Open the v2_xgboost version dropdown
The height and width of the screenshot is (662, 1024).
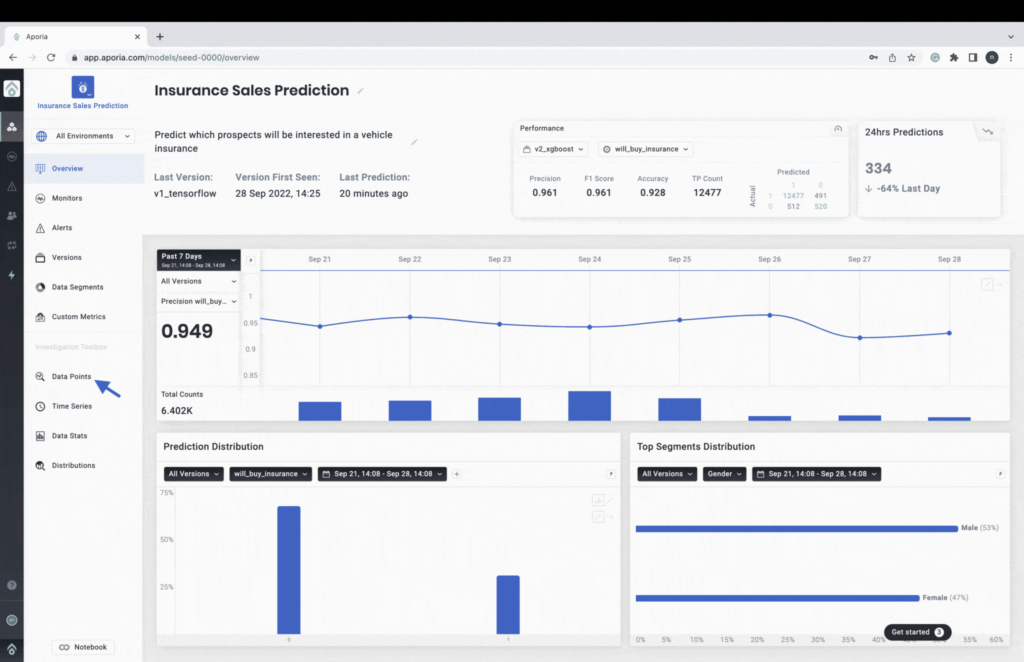coord(554,149)
